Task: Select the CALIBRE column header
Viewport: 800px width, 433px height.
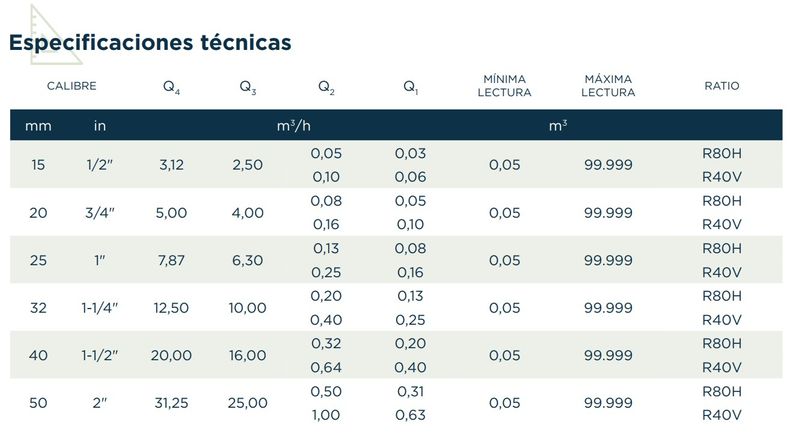Action: click(71, 86)
